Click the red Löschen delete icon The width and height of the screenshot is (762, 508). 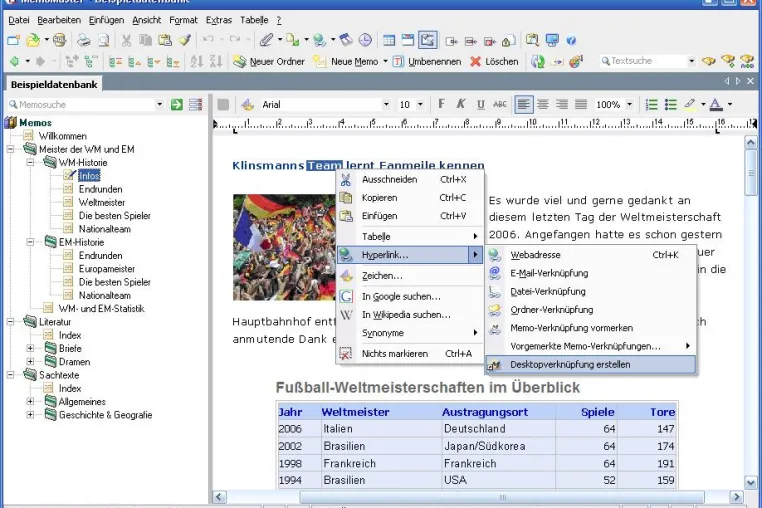point(475,61)
